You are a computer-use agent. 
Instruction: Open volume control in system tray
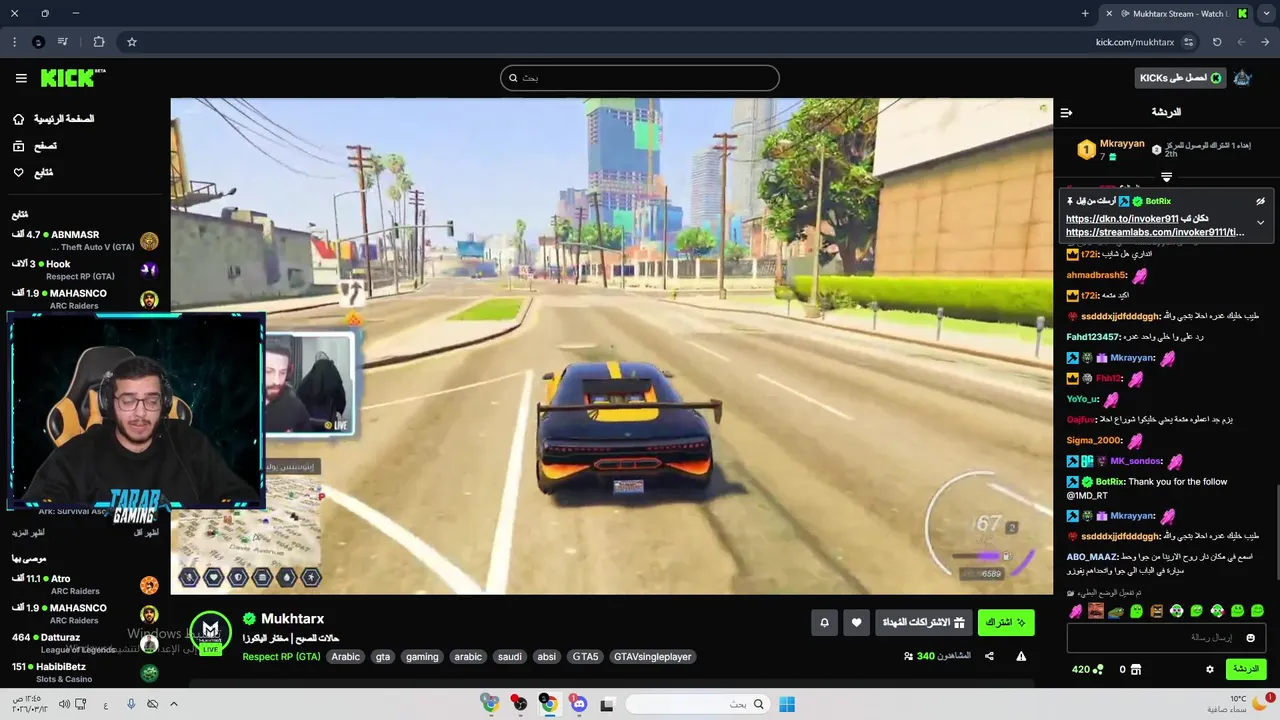64,704
